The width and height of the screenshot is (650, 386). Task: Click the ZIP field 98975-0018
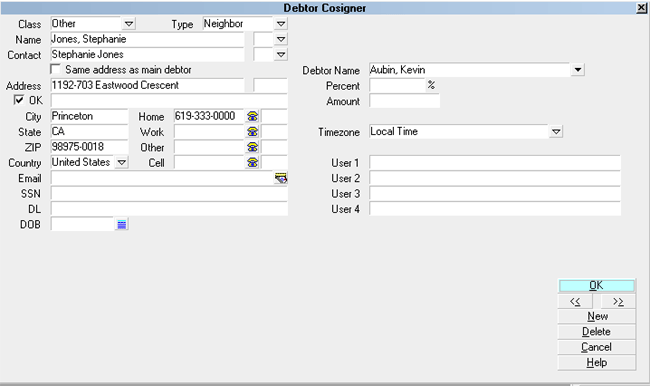pyautogui.click(x=89, y=147)
